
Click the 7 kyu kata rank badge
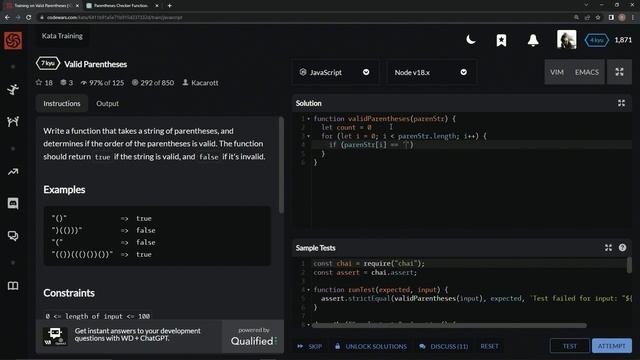(x=48, y=64)
